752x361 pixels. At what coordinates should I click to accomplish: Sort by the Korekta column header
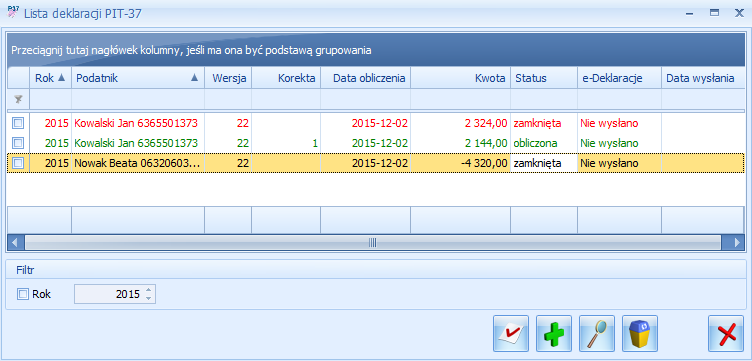point(286,79)
